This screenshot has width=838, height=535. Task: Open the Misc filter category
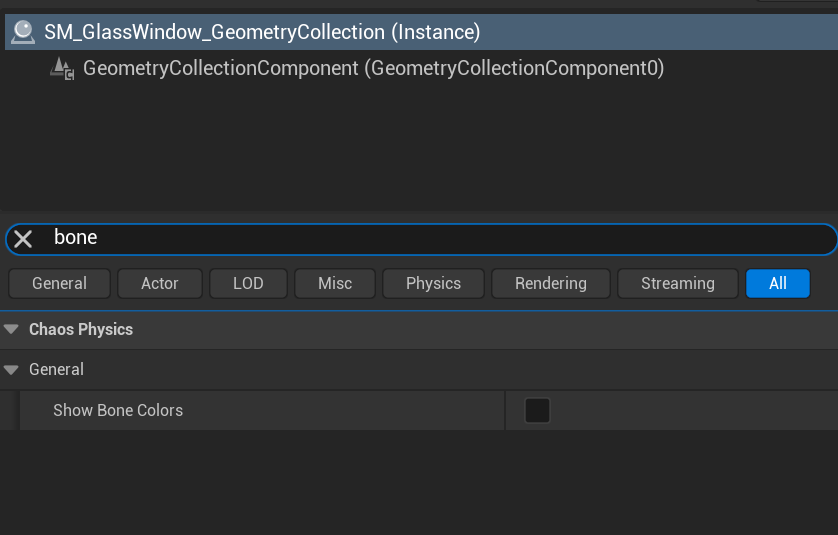335,283
